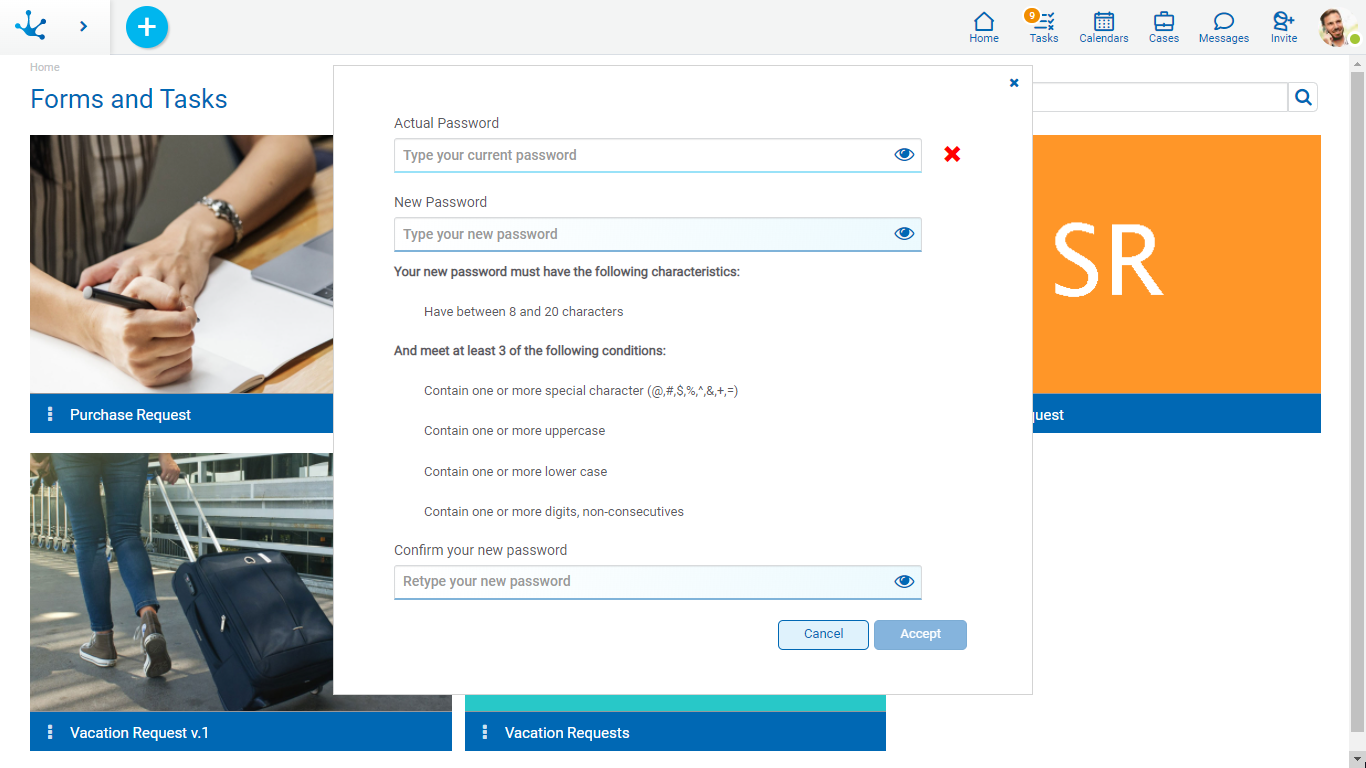The height and width of the screenshot is (768, 1366).
Task: Open the Messages chat icon
Action: 1223,27
